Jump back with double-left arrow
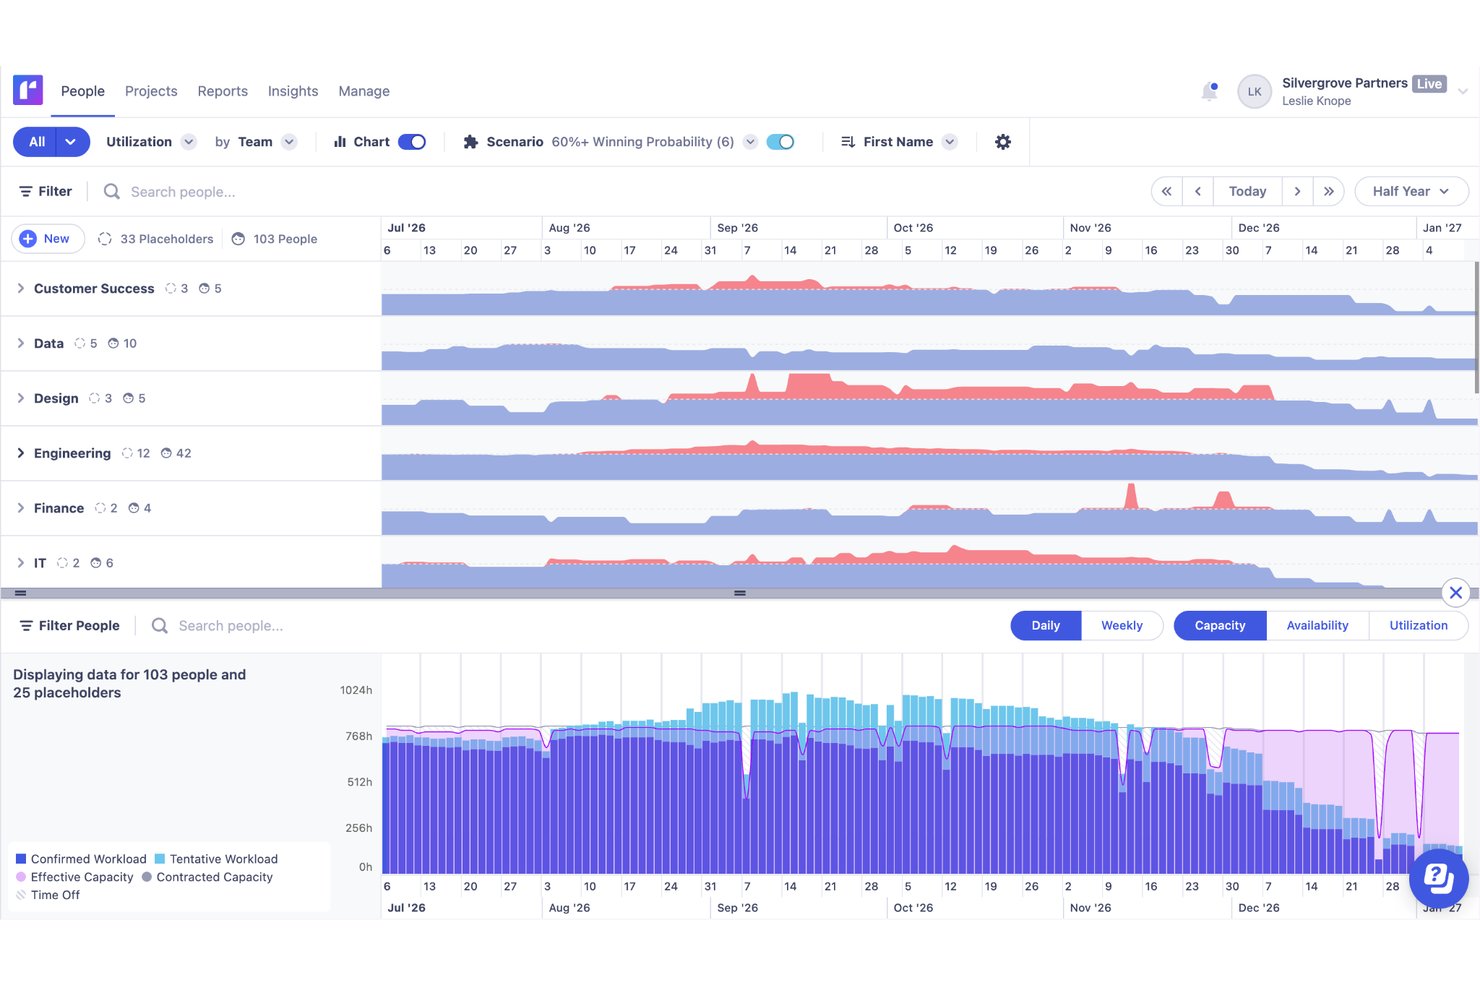The height and width of the screenshot is (987, 1480). point(1166,191)
